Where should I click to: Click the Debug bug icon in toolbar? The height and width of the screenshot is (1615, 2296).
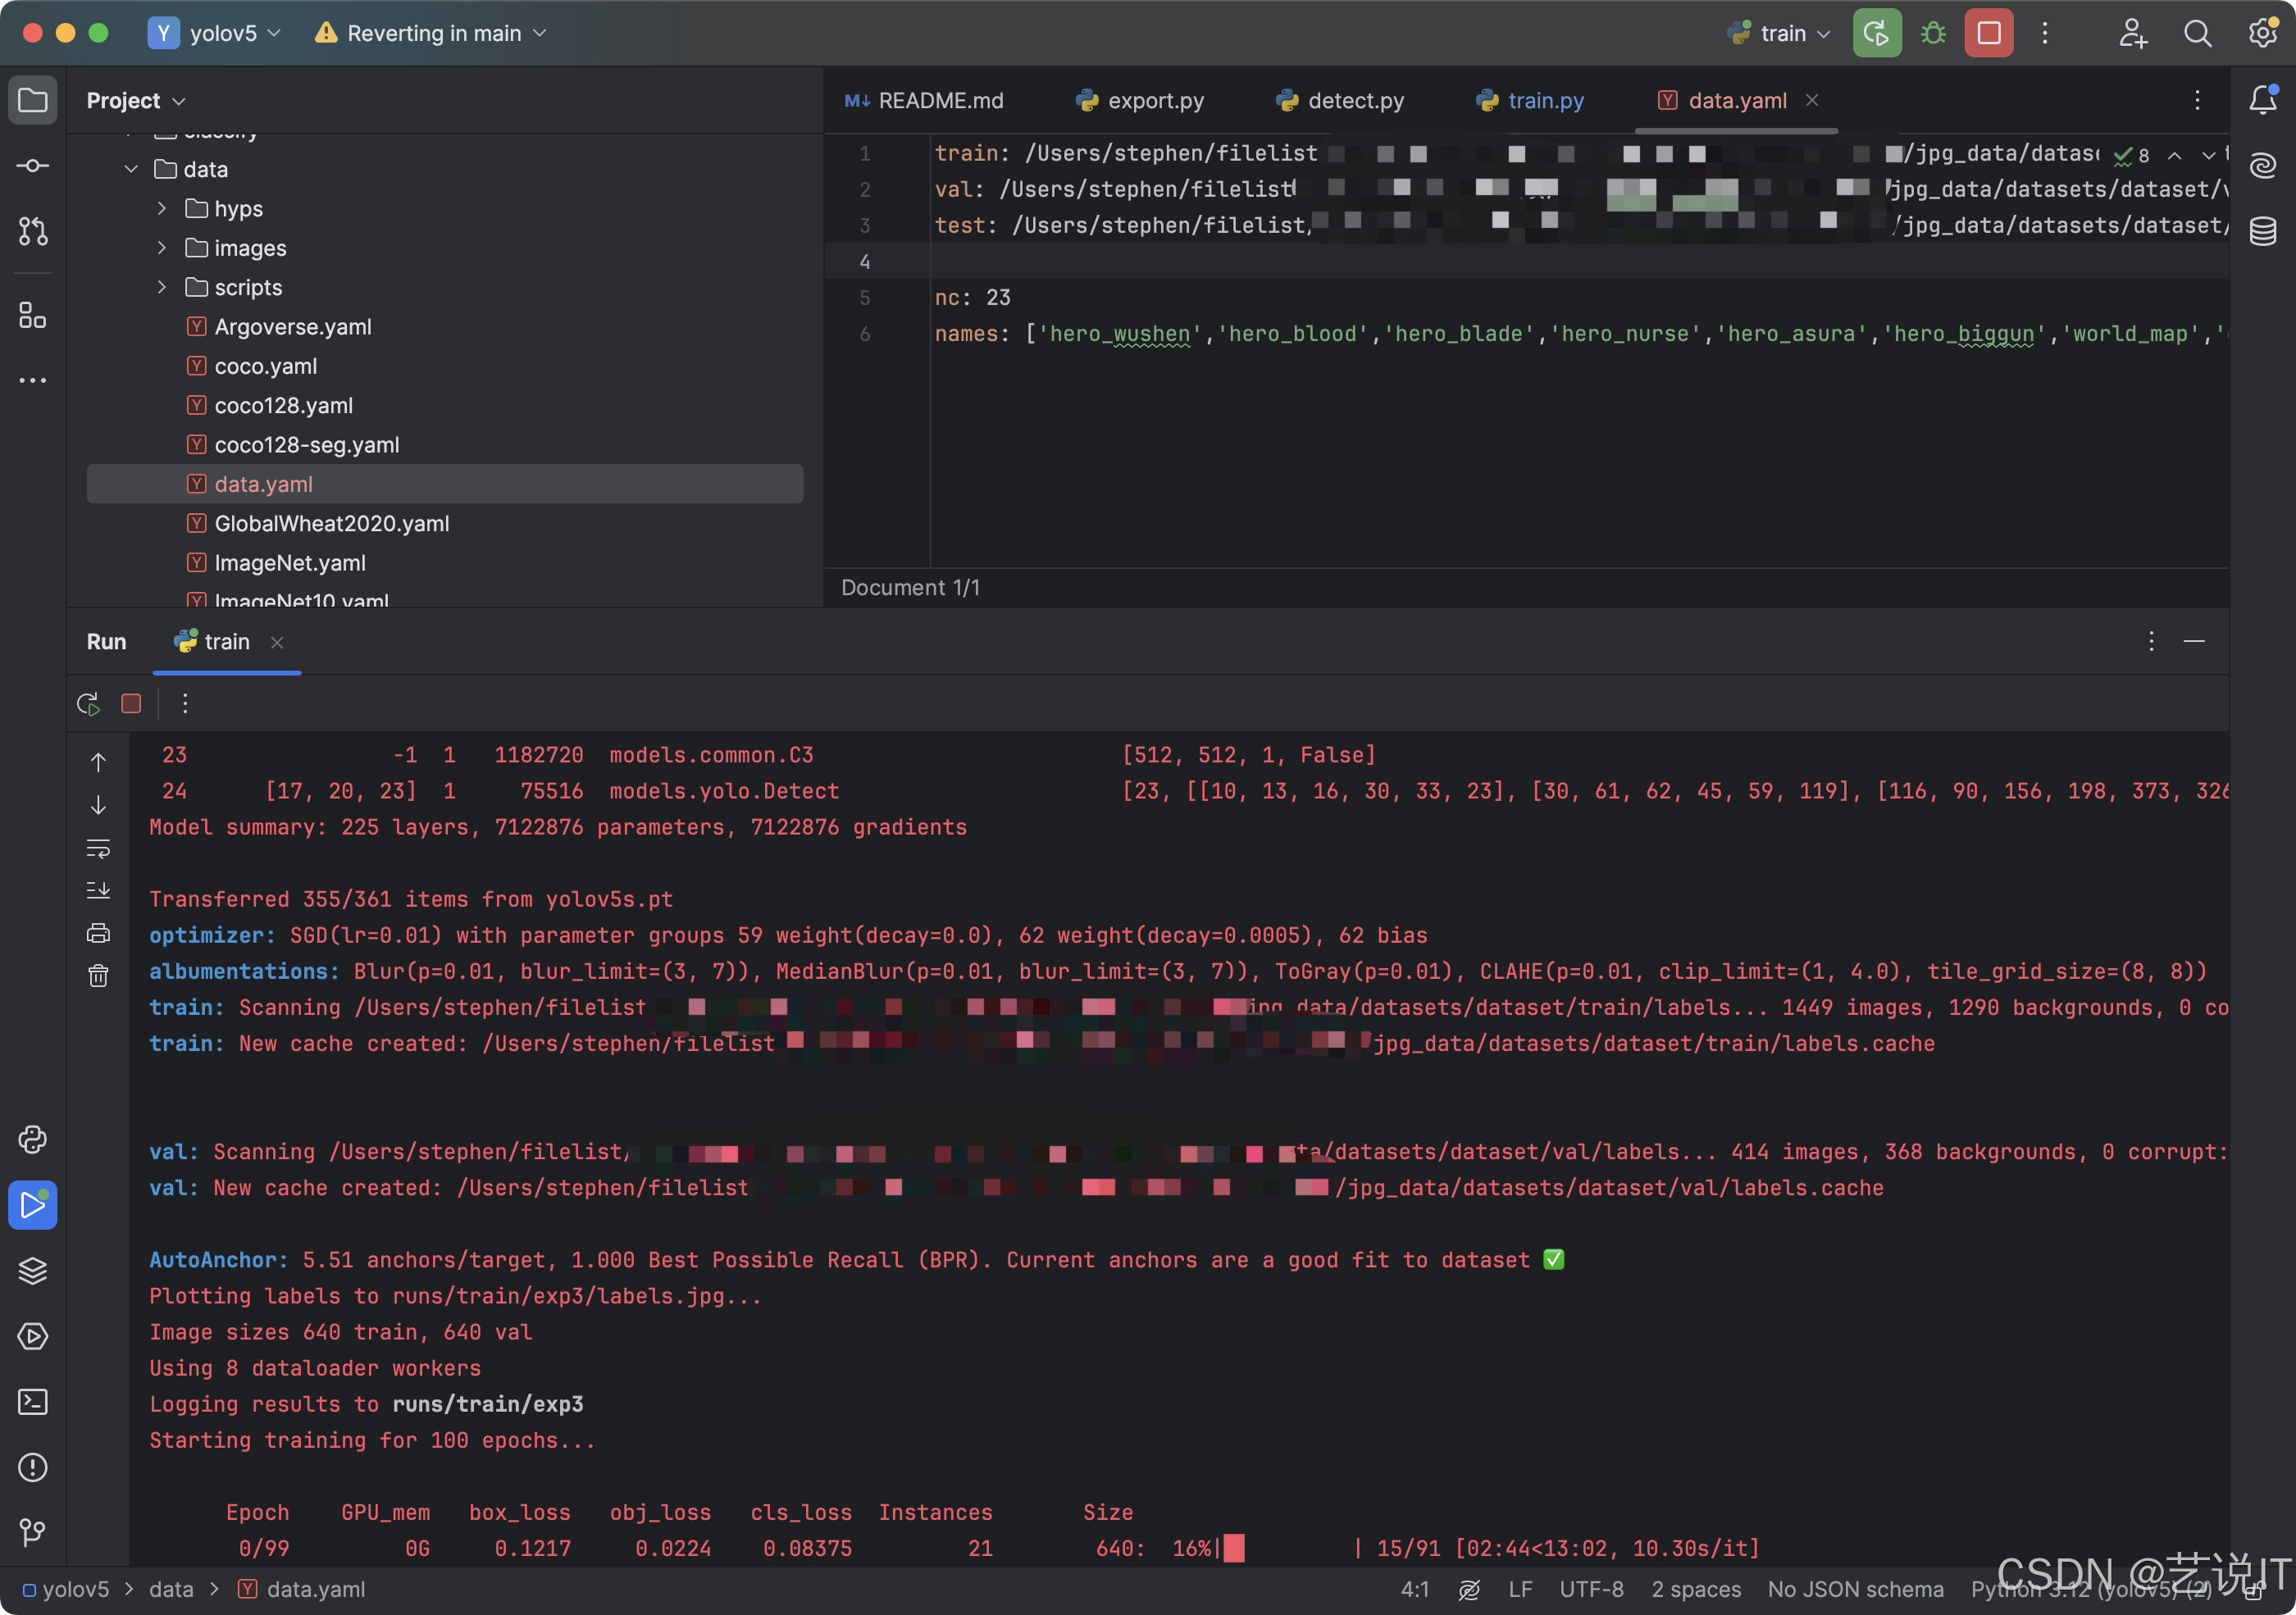[1933, 33]
